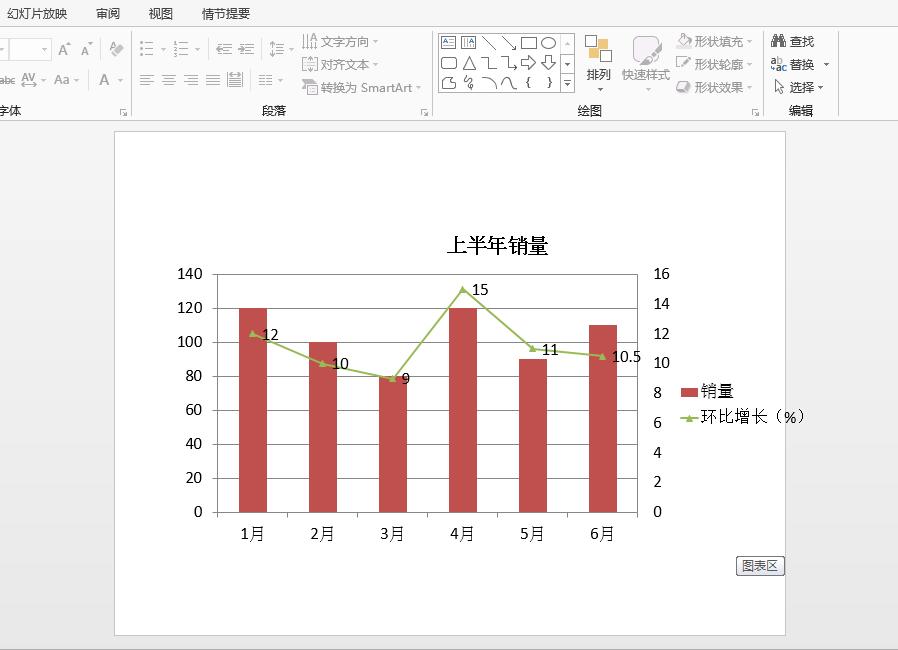Pick the rectangle shape from shapes gallery
The width and height of the screenshot is (898, 650).
[x=529, y=43]
